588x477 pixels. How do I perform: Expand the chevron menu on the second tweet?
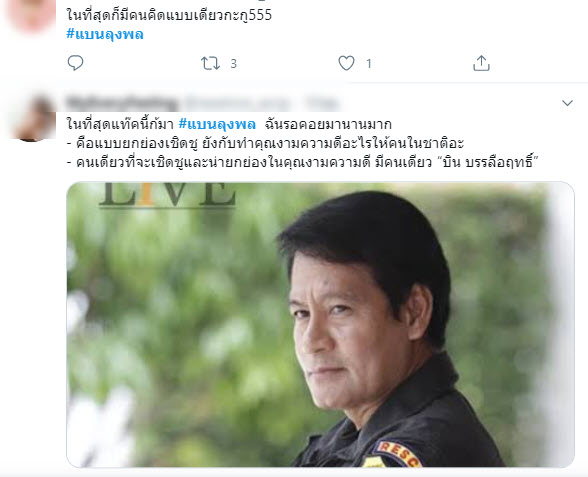click(567, 103)
